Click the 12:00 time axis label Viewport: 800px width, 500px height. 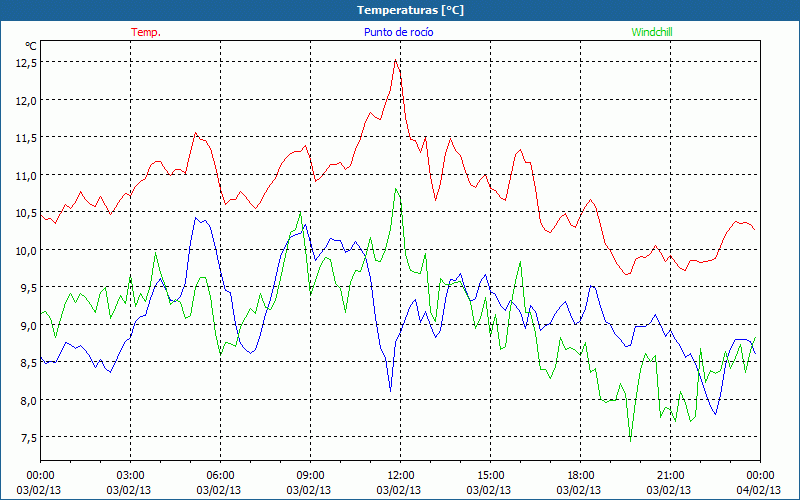coord(401,476)
